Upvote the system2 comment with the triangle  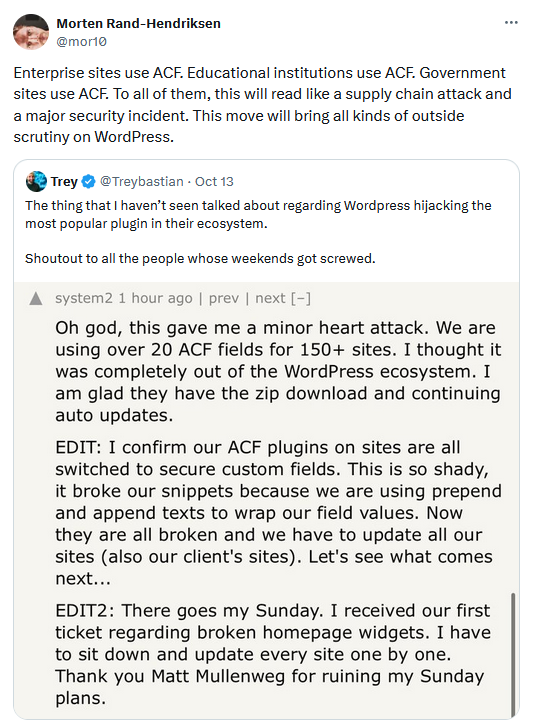(36, 299)
